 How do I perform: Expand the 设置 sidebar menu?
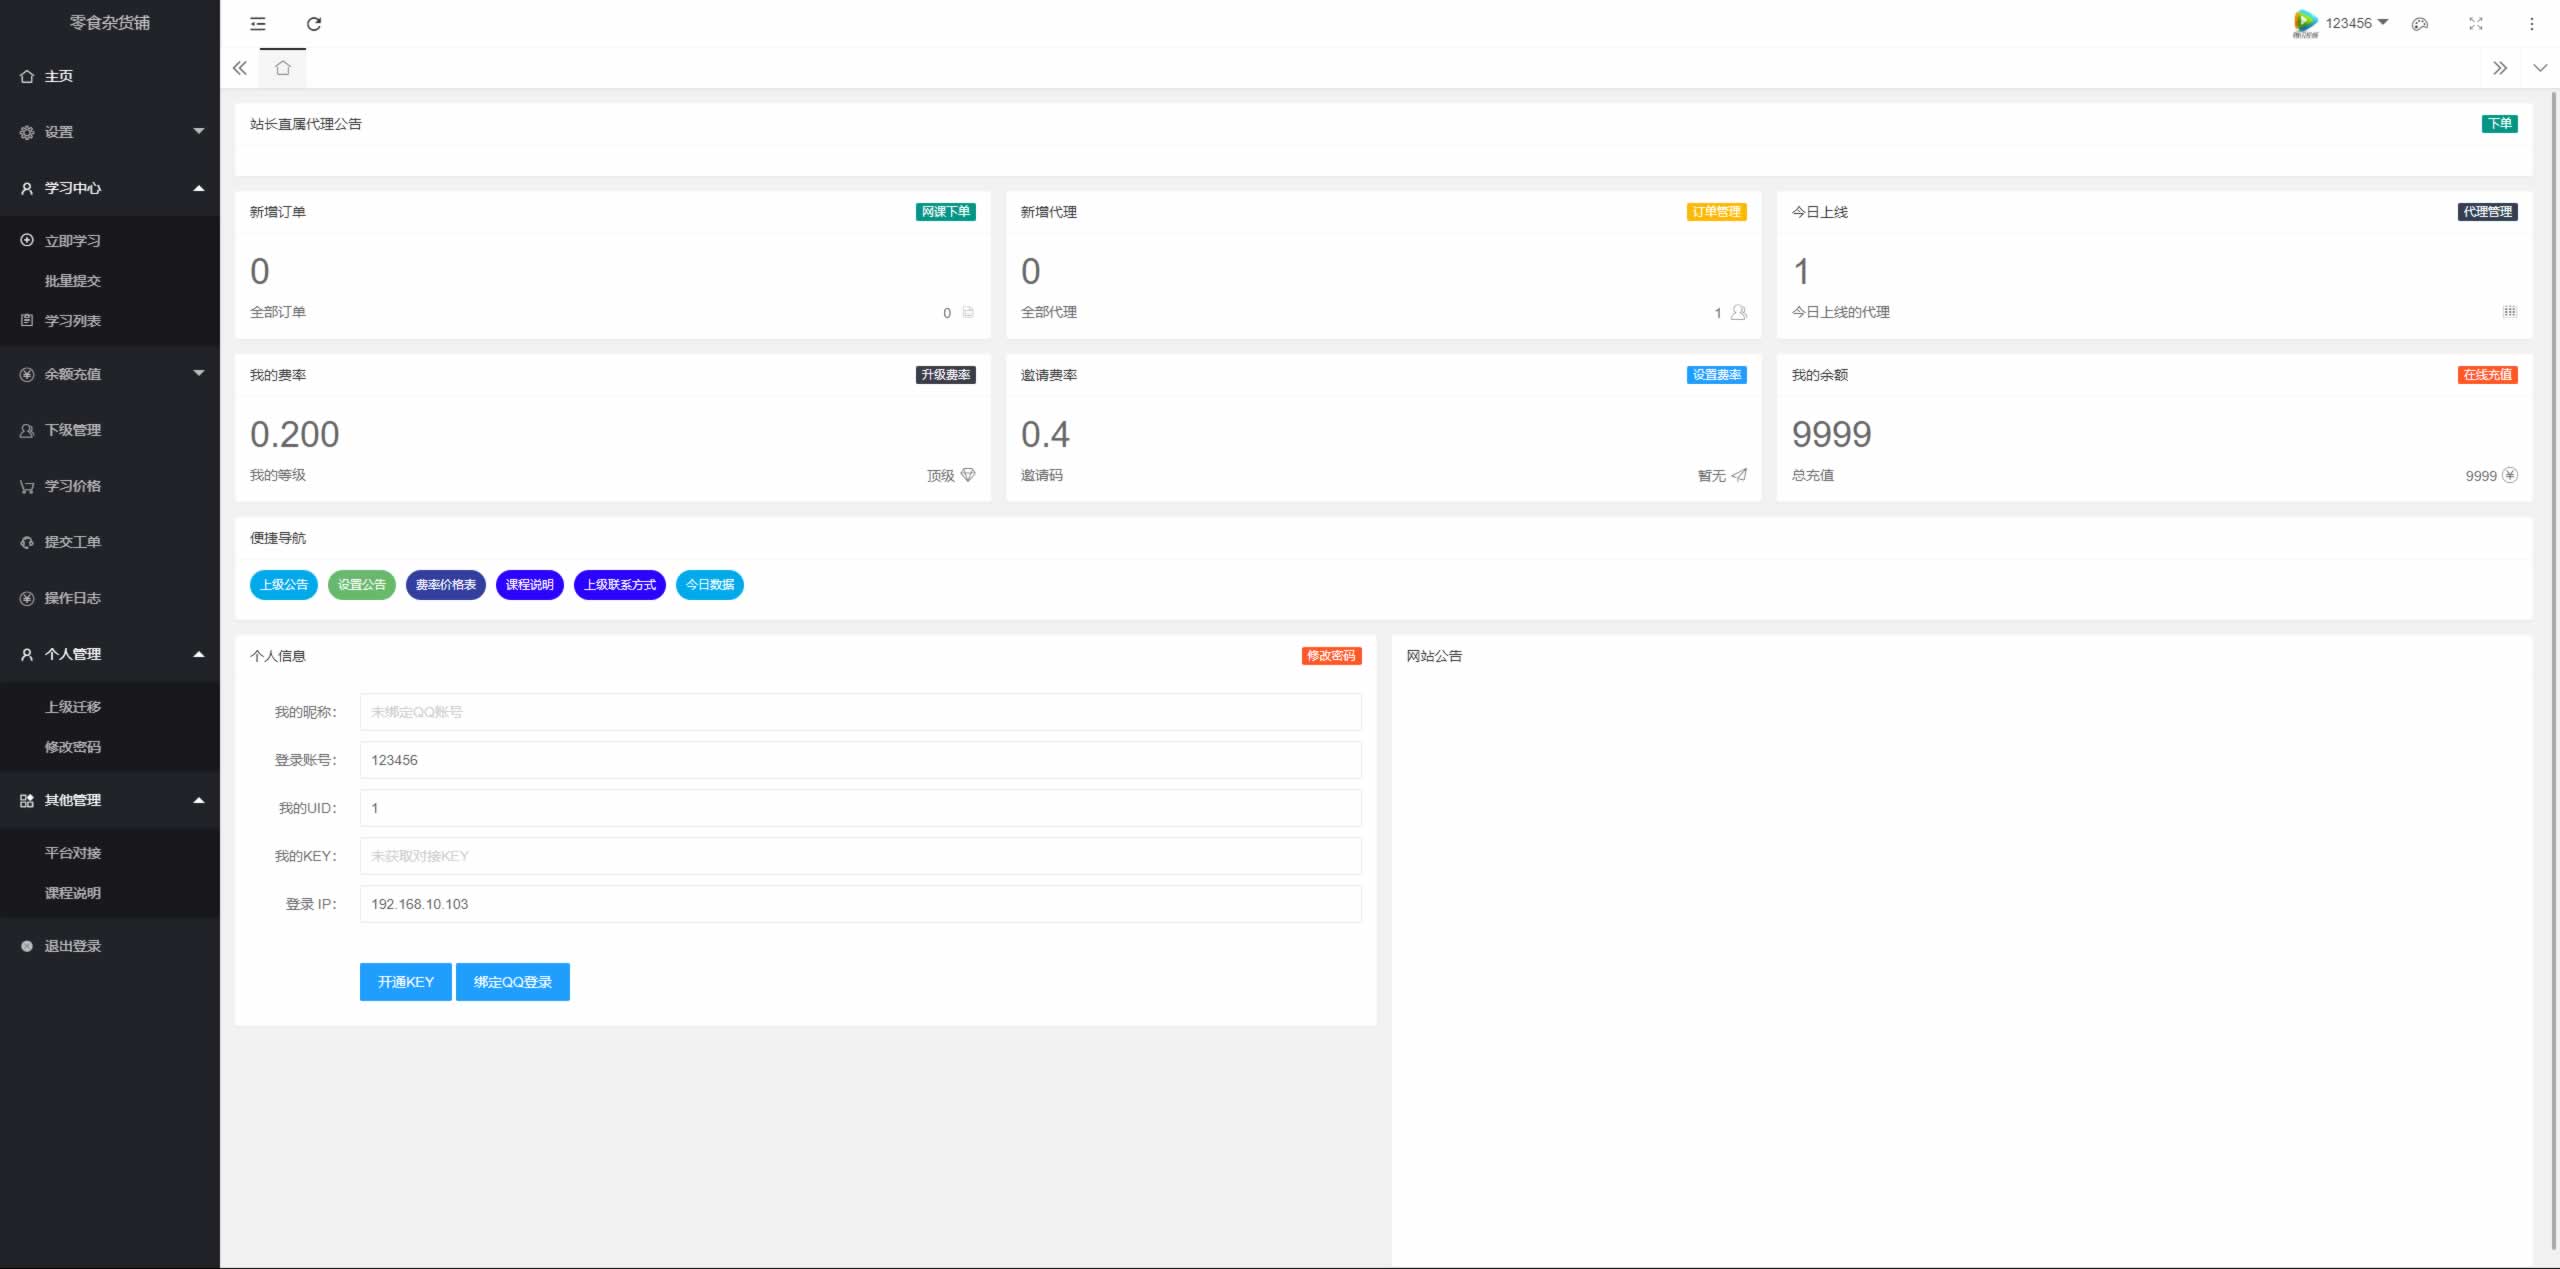110,132
